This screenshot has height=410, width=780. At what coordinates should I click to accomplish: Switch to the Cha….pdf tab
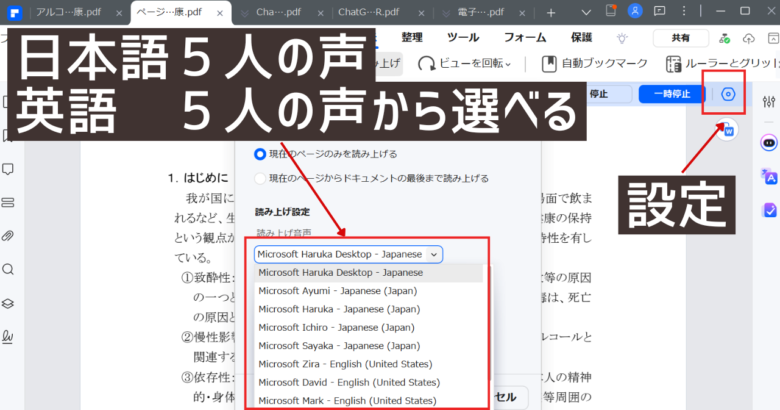coord(279,12)
